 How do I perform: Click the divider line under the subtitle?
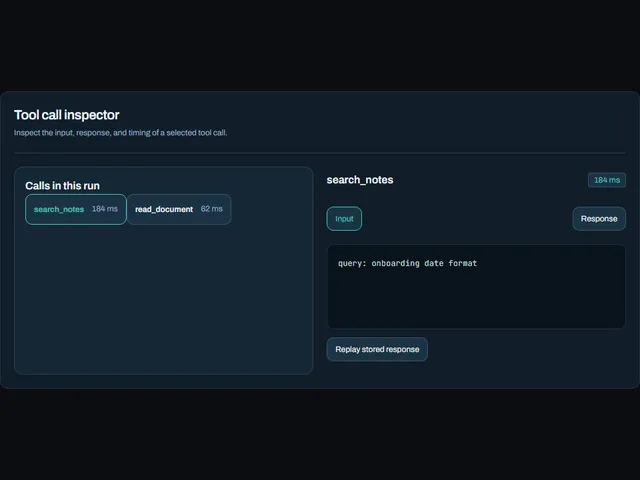click(320, 153)
